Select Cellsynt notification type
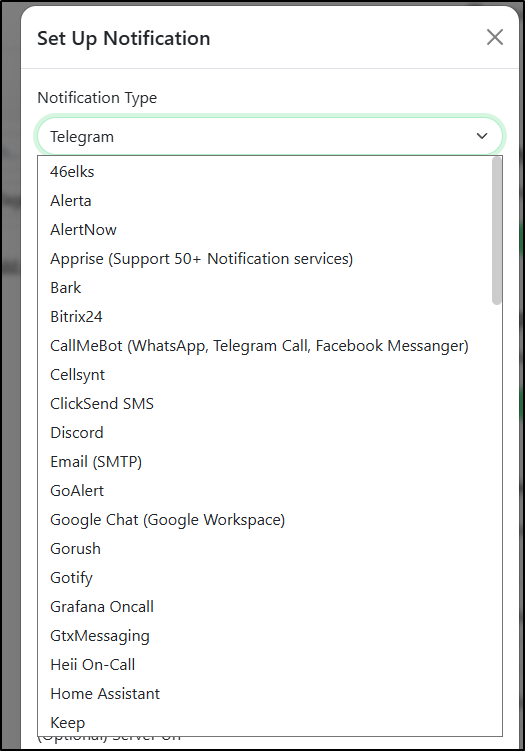 point(264,375)
